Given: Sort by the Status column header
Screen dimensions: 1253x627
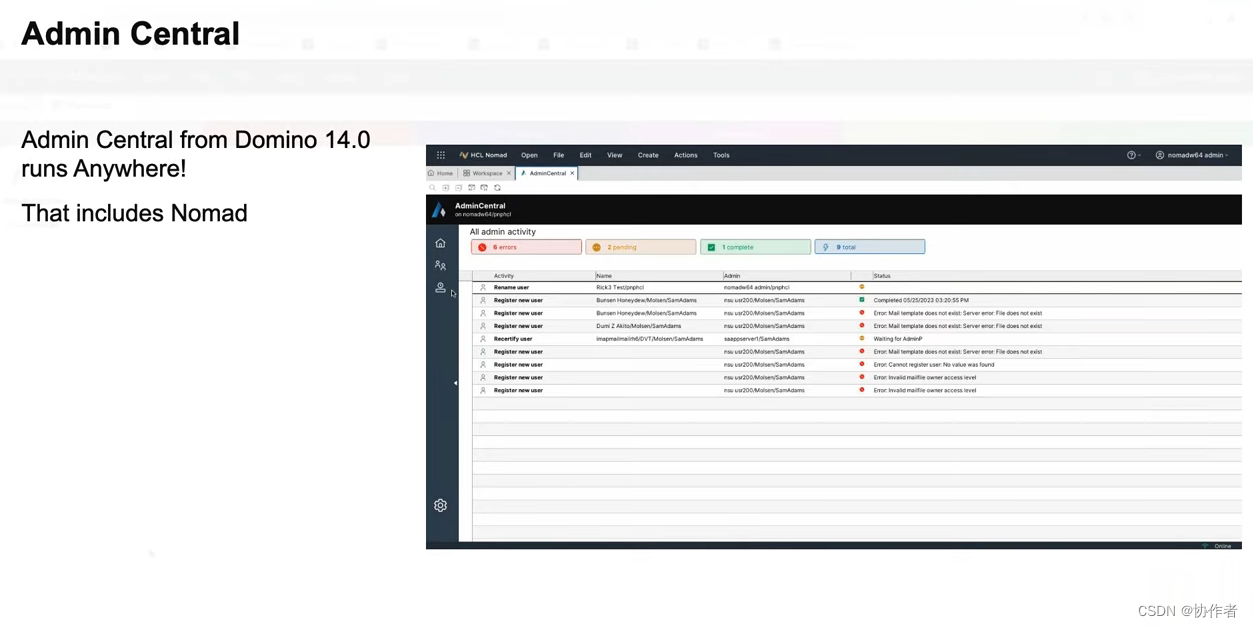Looking at the screenshot, I should [882, 276].
